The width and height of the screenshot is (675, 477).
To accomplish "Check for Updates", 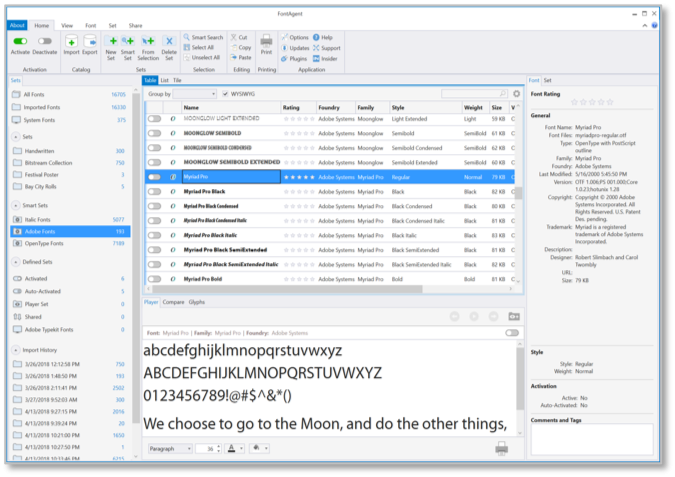I will pos(295,48).
